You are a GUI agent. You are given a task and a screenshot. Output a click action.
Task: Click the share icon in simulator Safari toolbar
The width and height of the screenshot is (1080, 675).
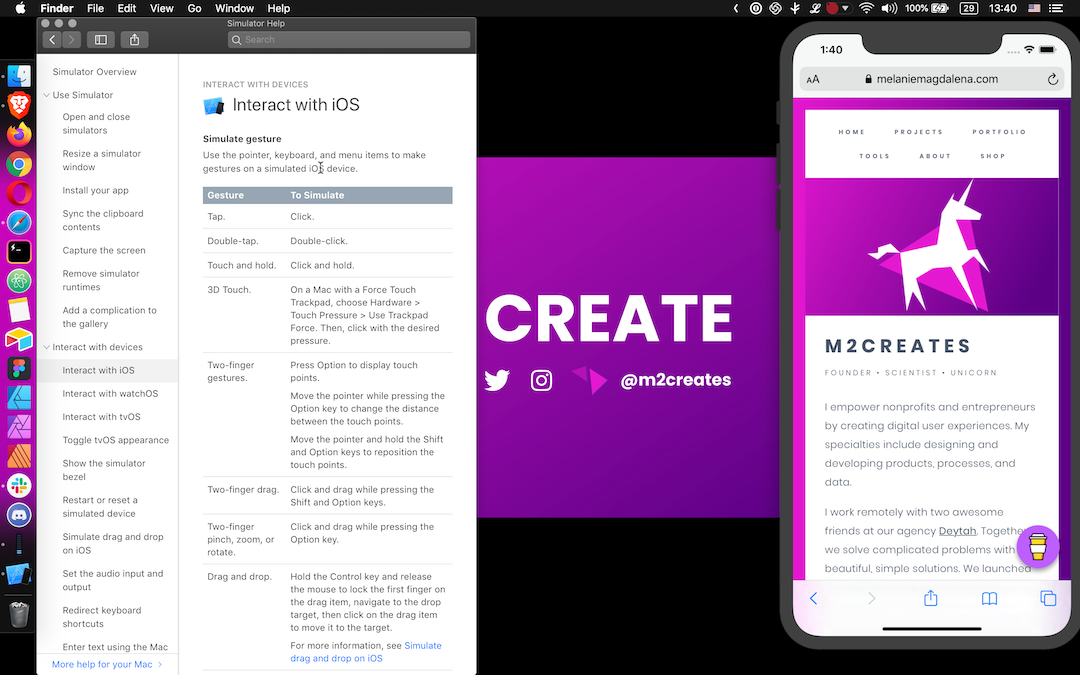[x=930, y=597]
